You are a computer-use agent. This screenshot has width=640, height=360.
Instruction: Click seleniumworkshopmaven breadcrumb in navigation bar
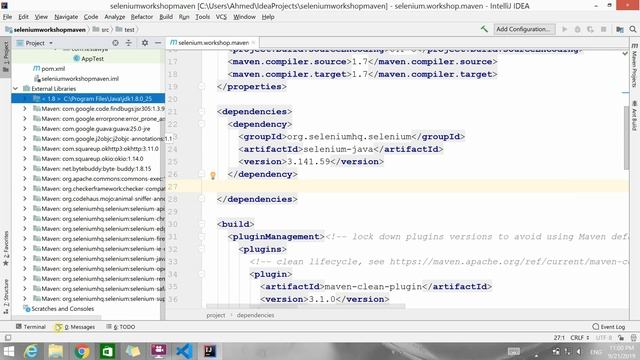coord(46,29)
